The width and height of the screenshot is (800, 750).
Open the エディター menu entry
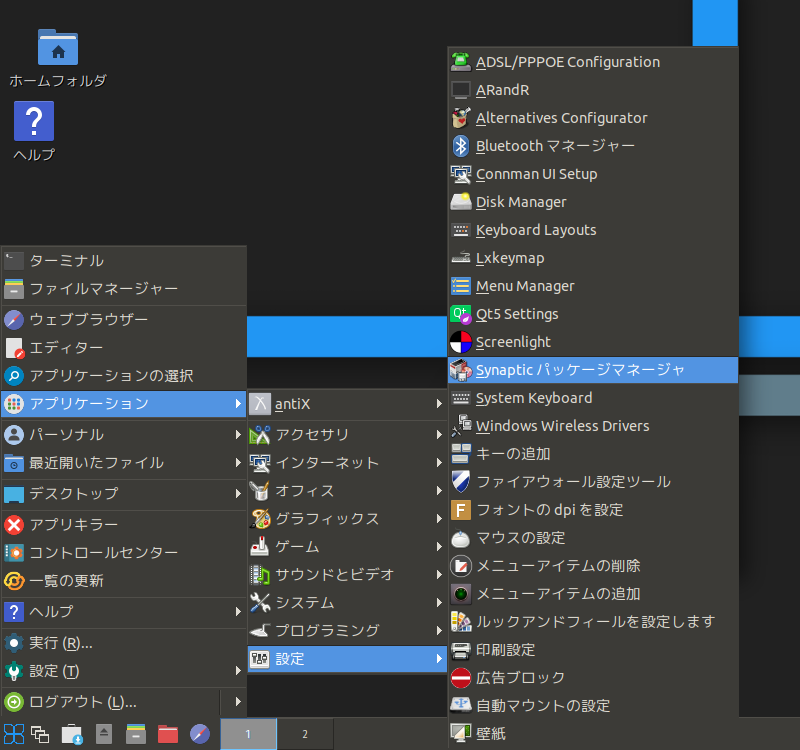[124, 347]
